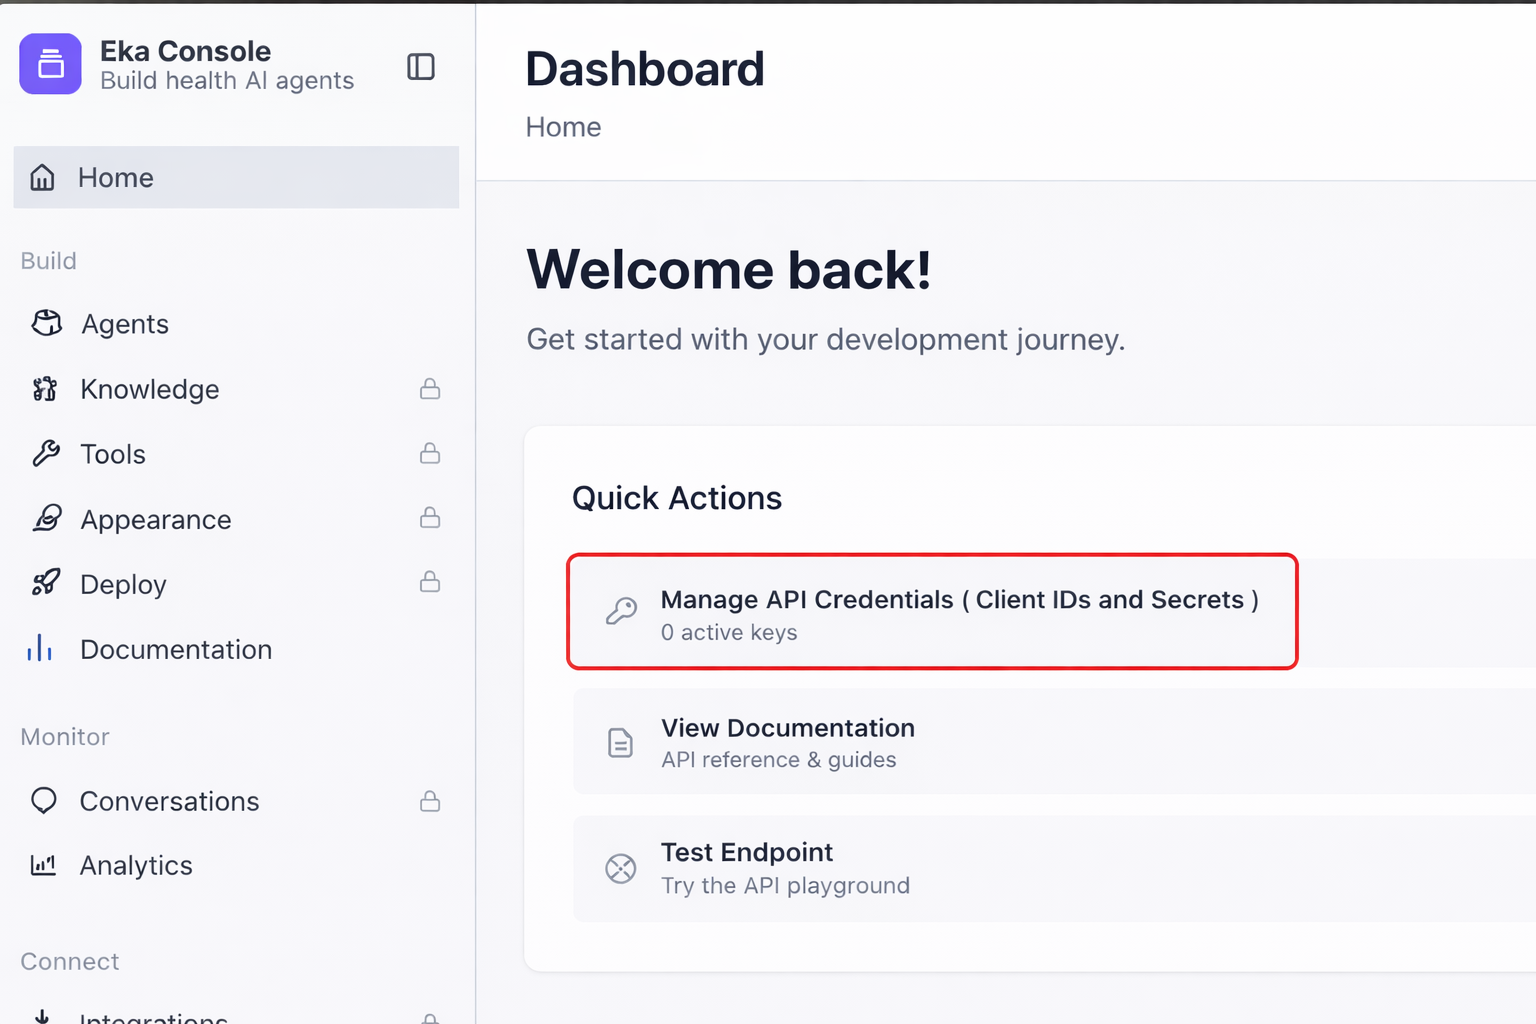1536x1024 pixels.
Task: Select the Analytics icon under Monitor
Action: pos(42,865)
